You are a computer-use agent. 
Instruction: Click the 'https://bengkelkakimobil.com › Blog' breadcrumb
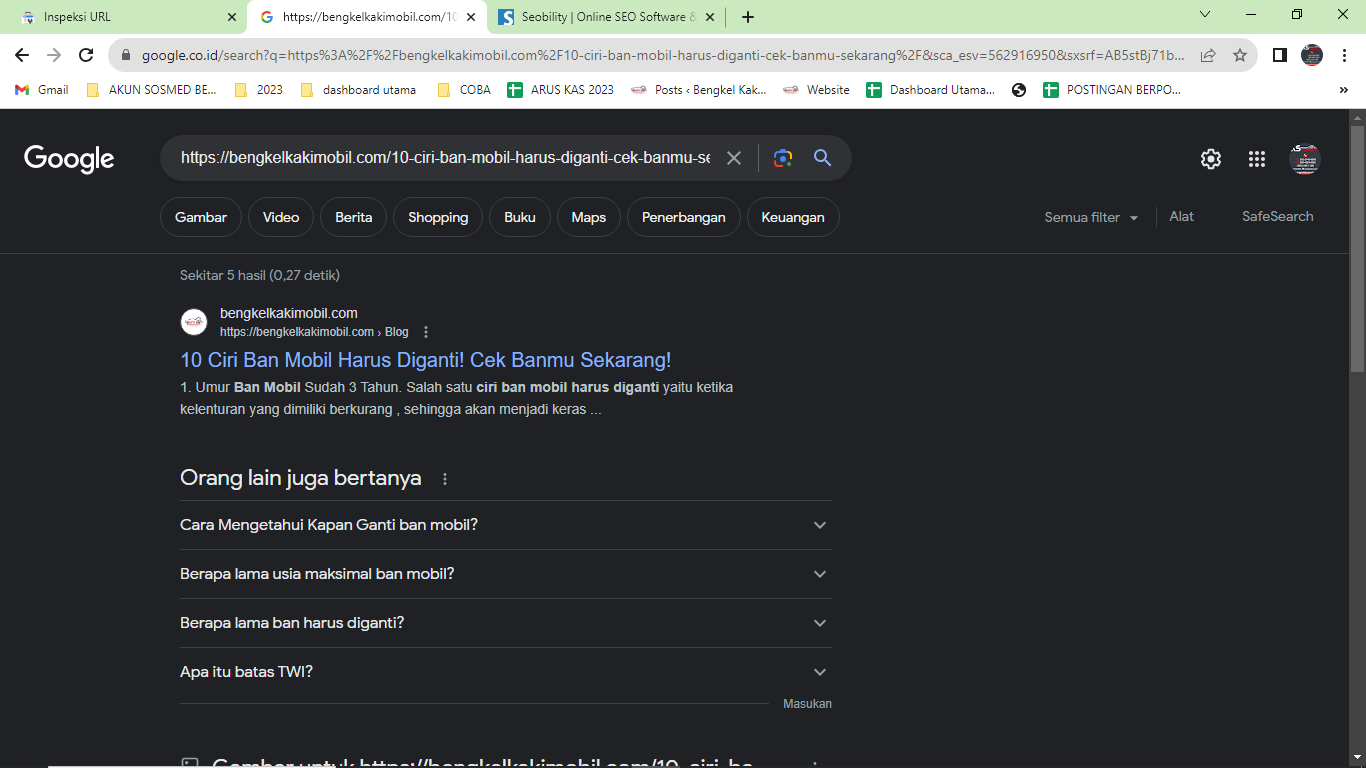(x=314, y=332)
